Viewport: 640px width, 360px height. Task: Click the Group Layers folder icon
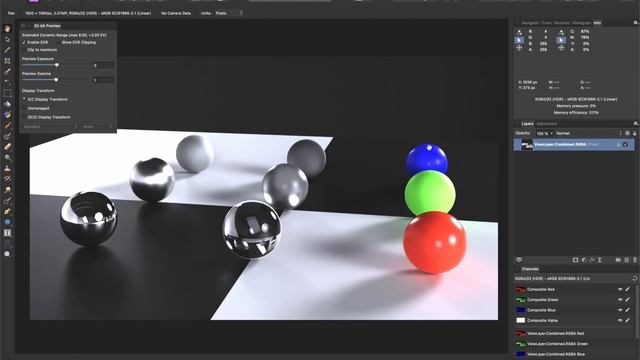click(618, 260)
